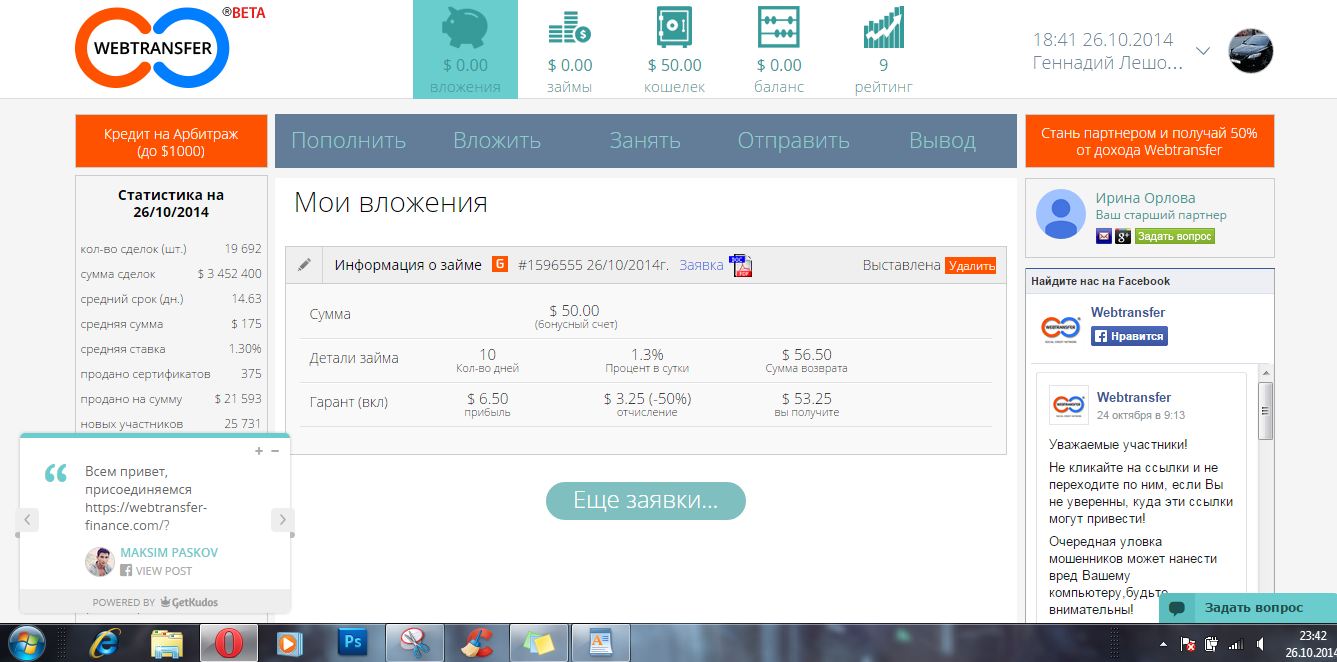Launch Internet Explorer from taskbar
The image size is (1337, 662).
105,642
